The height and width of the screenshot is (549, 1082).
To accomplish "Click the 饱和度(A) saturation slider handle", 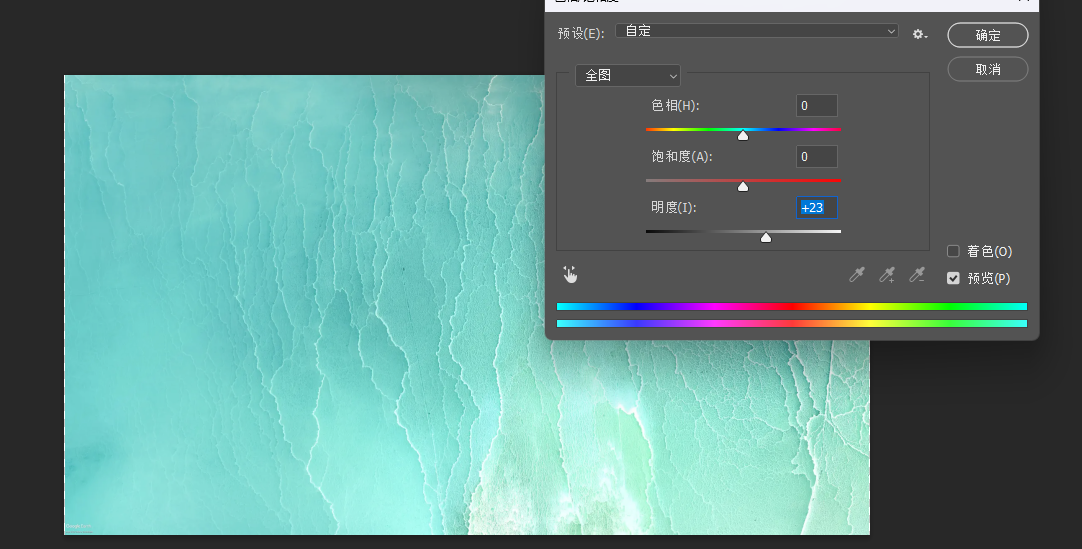I will 742,186.
